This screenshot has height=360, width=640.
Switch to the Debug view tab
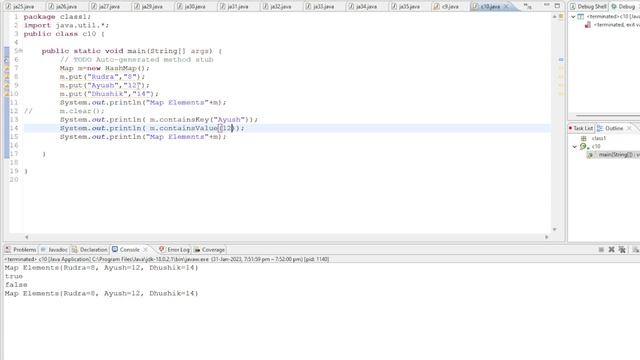[x=624, y=7]
